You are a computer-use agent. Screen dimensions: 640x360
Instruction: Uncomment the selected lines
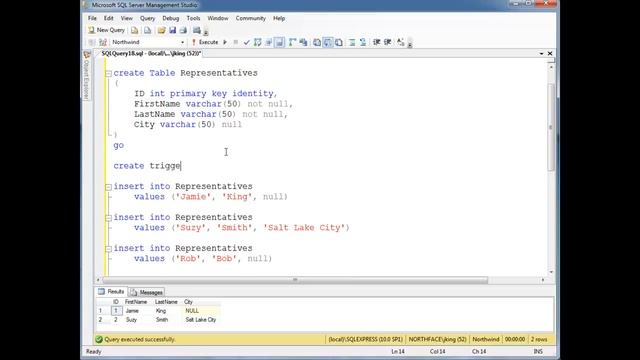tap(363, 42)
